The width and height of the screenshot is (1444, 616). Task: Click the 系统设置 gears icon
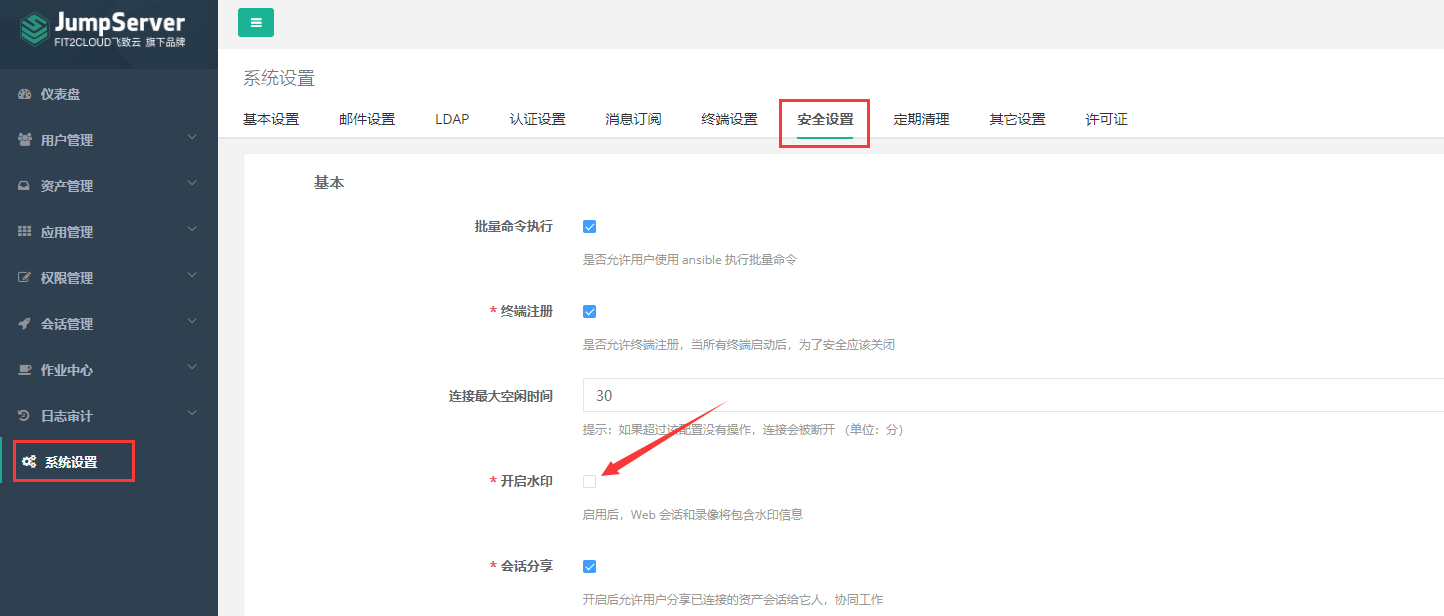tap(29, 460)
